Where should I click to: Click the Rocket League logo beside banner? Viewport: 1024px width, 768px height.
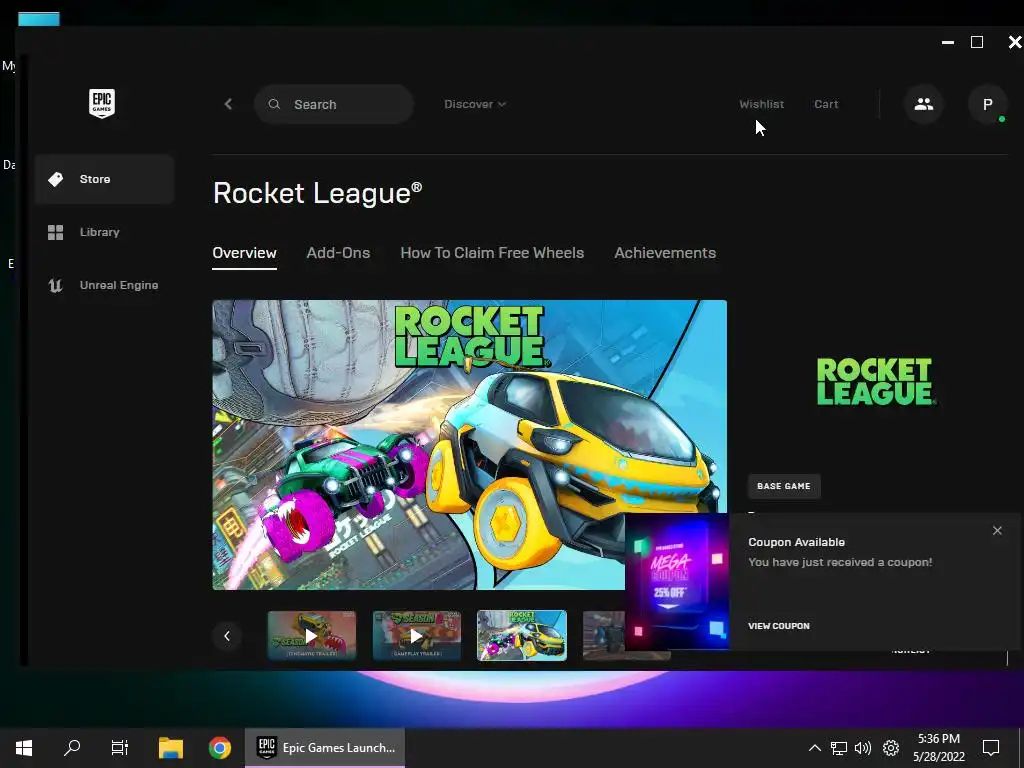click(876, 381)
